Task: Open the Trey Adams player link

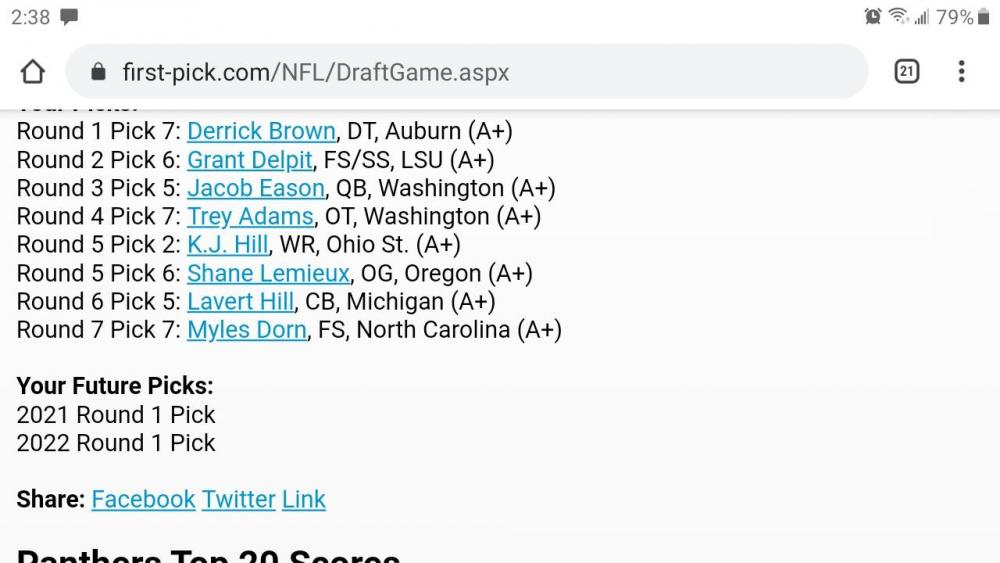Action: pos(250,216)
